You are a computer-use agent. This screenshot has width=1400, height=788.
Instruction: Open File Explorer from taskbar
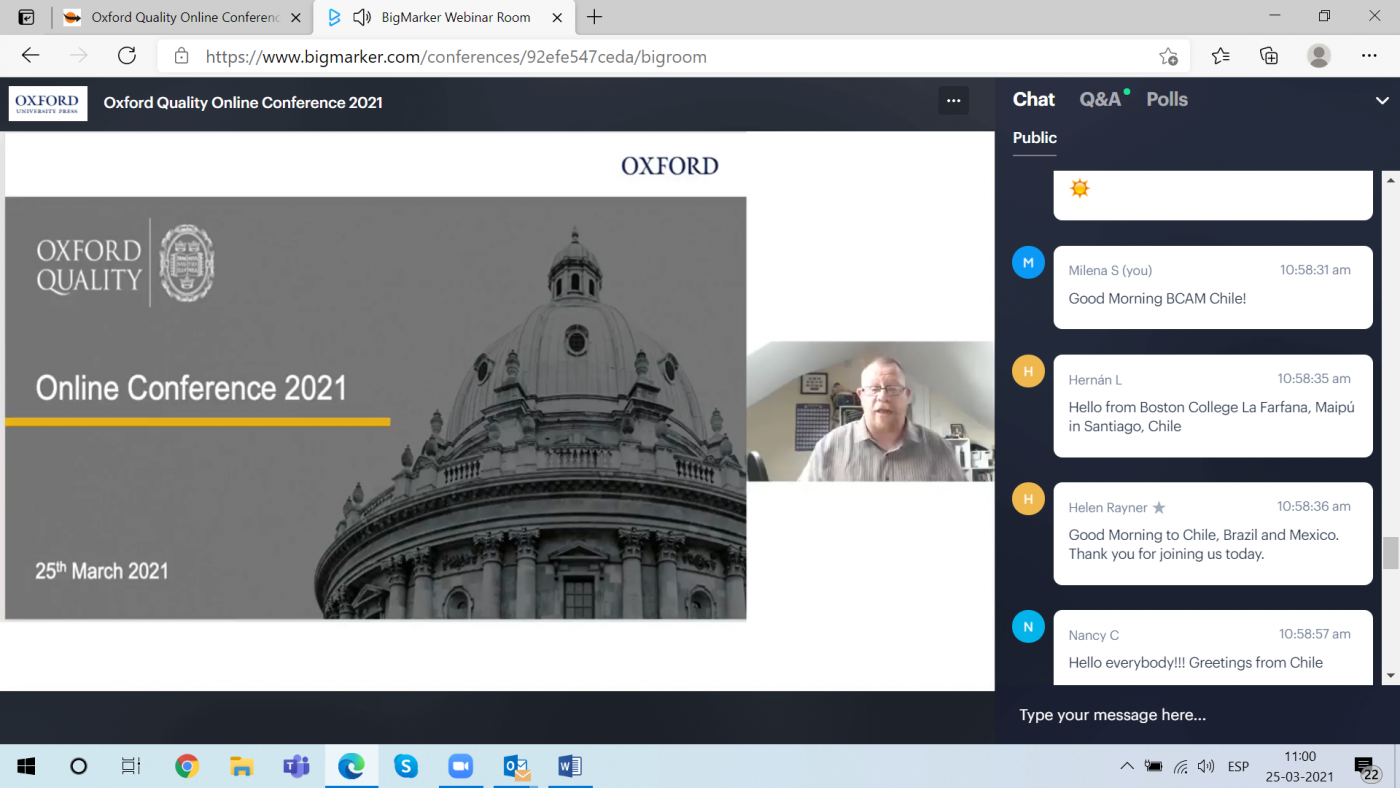(241, 766)
